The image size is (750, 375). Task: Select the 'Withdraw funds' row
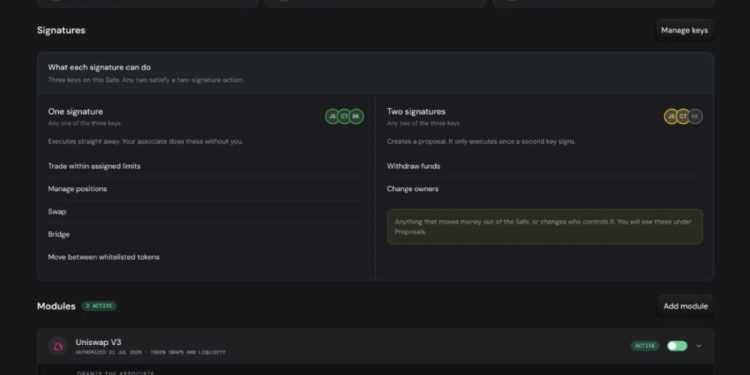point(545,166)
